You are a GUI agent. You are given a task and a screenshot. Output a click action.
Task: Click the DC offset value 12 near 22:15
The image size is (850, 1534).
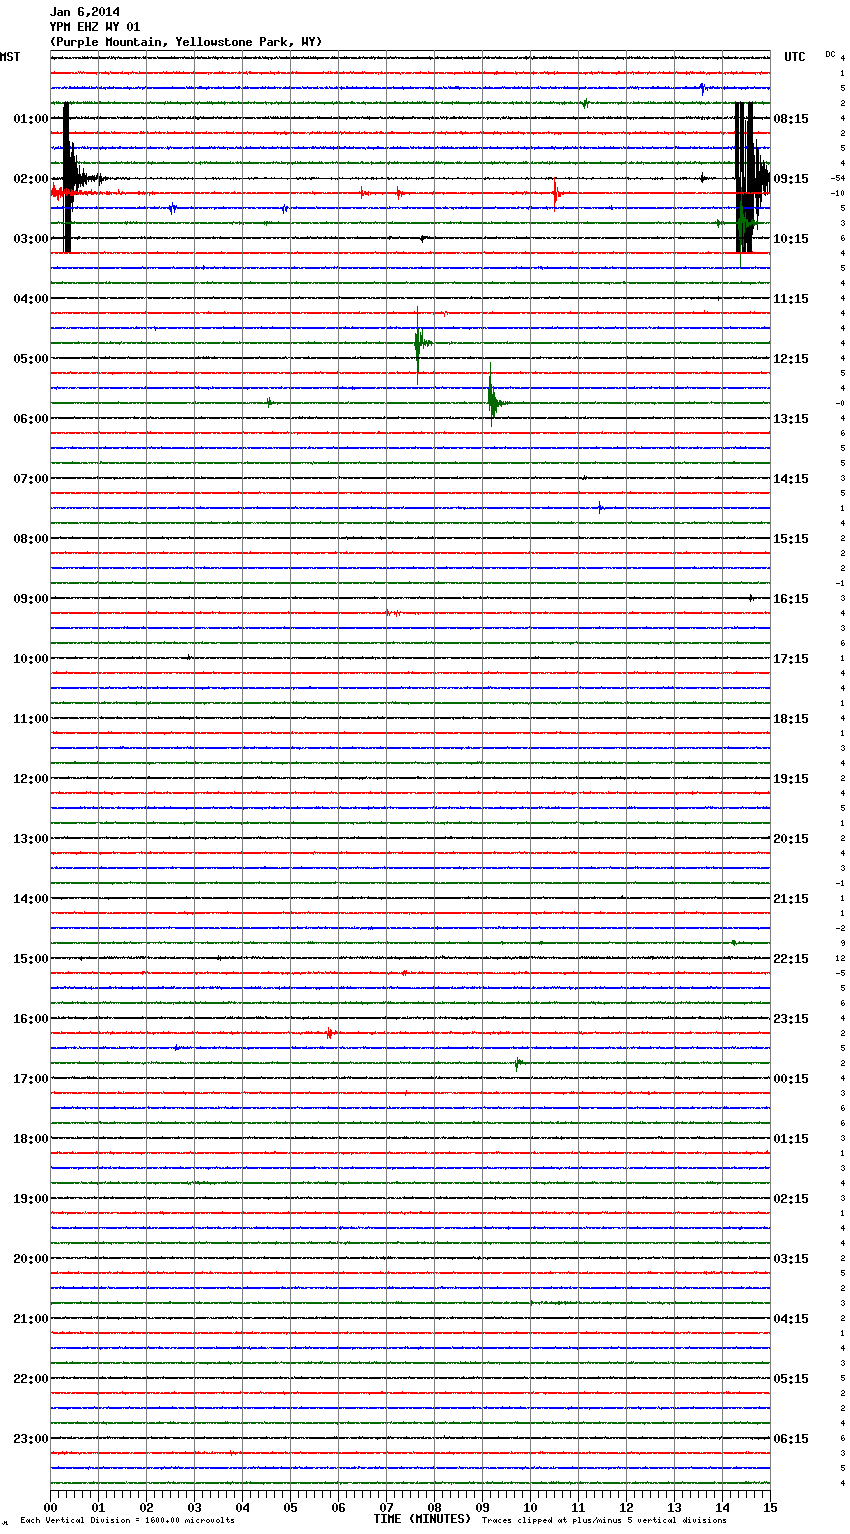pos(841,958)
